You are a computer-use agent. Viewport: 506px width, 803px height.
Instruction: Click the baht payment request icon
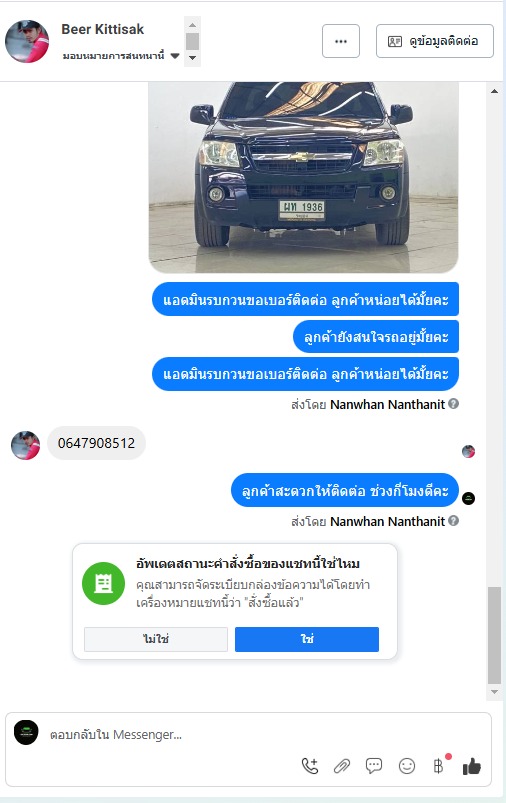pyautogui.click(x=439, y=766)
